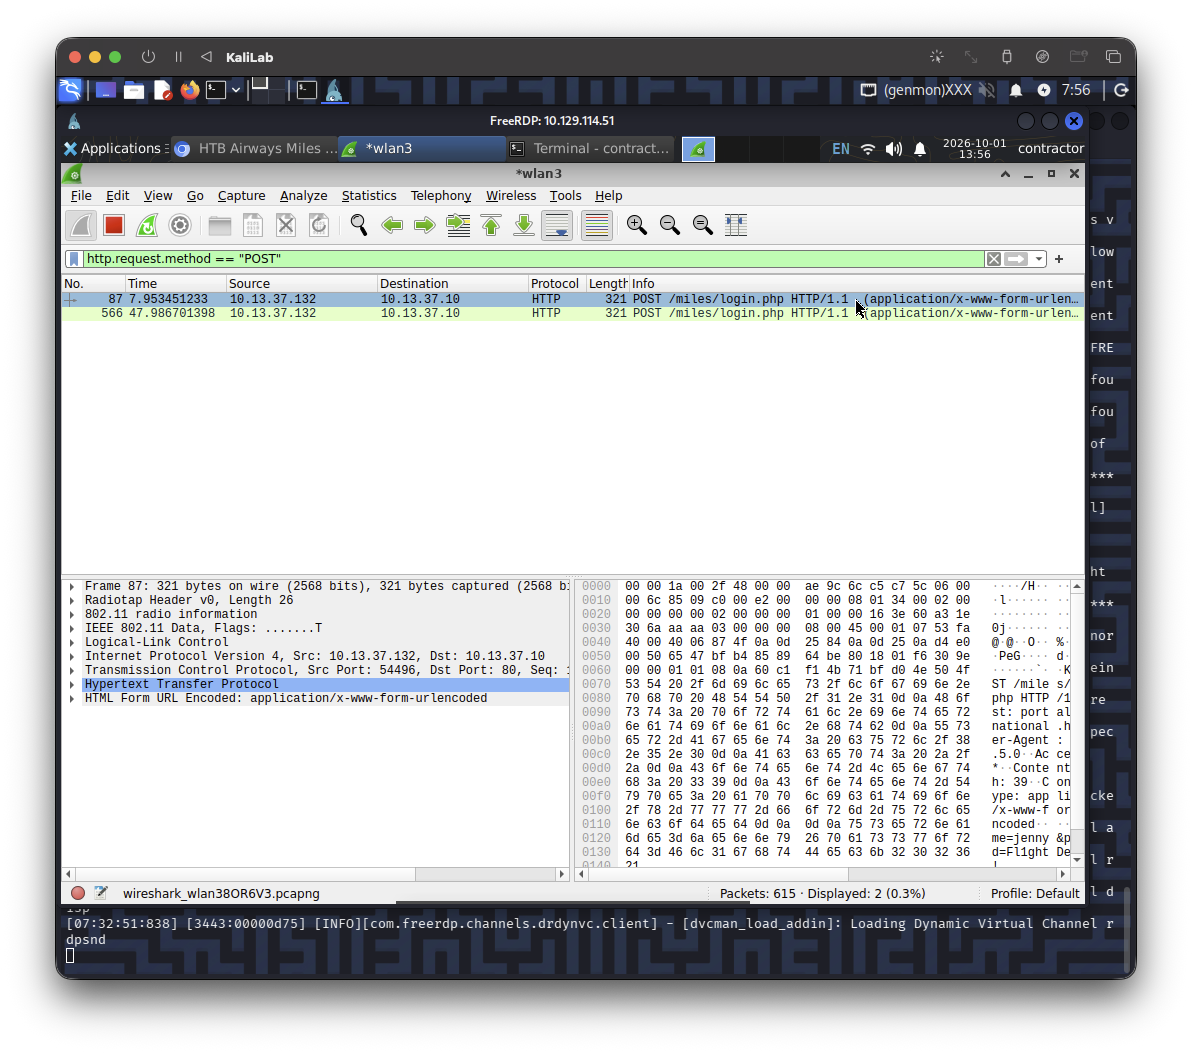
Task: Click Resize columns to fit content icon
Action: (736, 225)
